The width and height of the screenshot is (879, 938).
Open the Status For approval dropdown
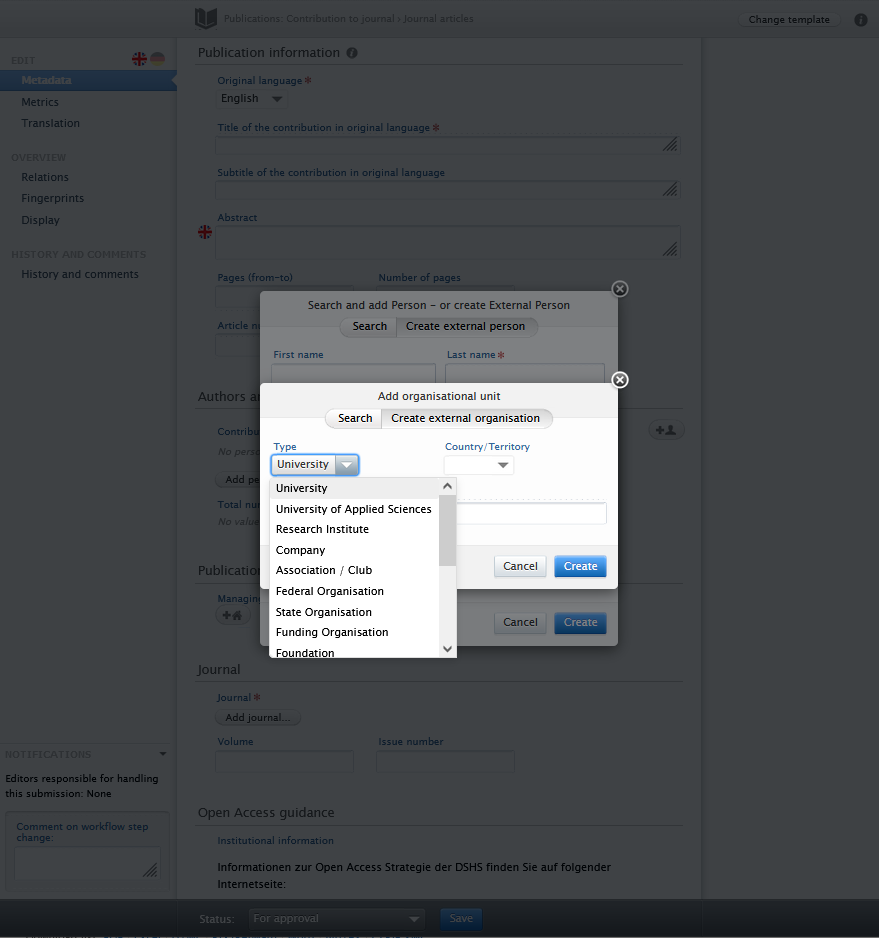pos(337,918)
